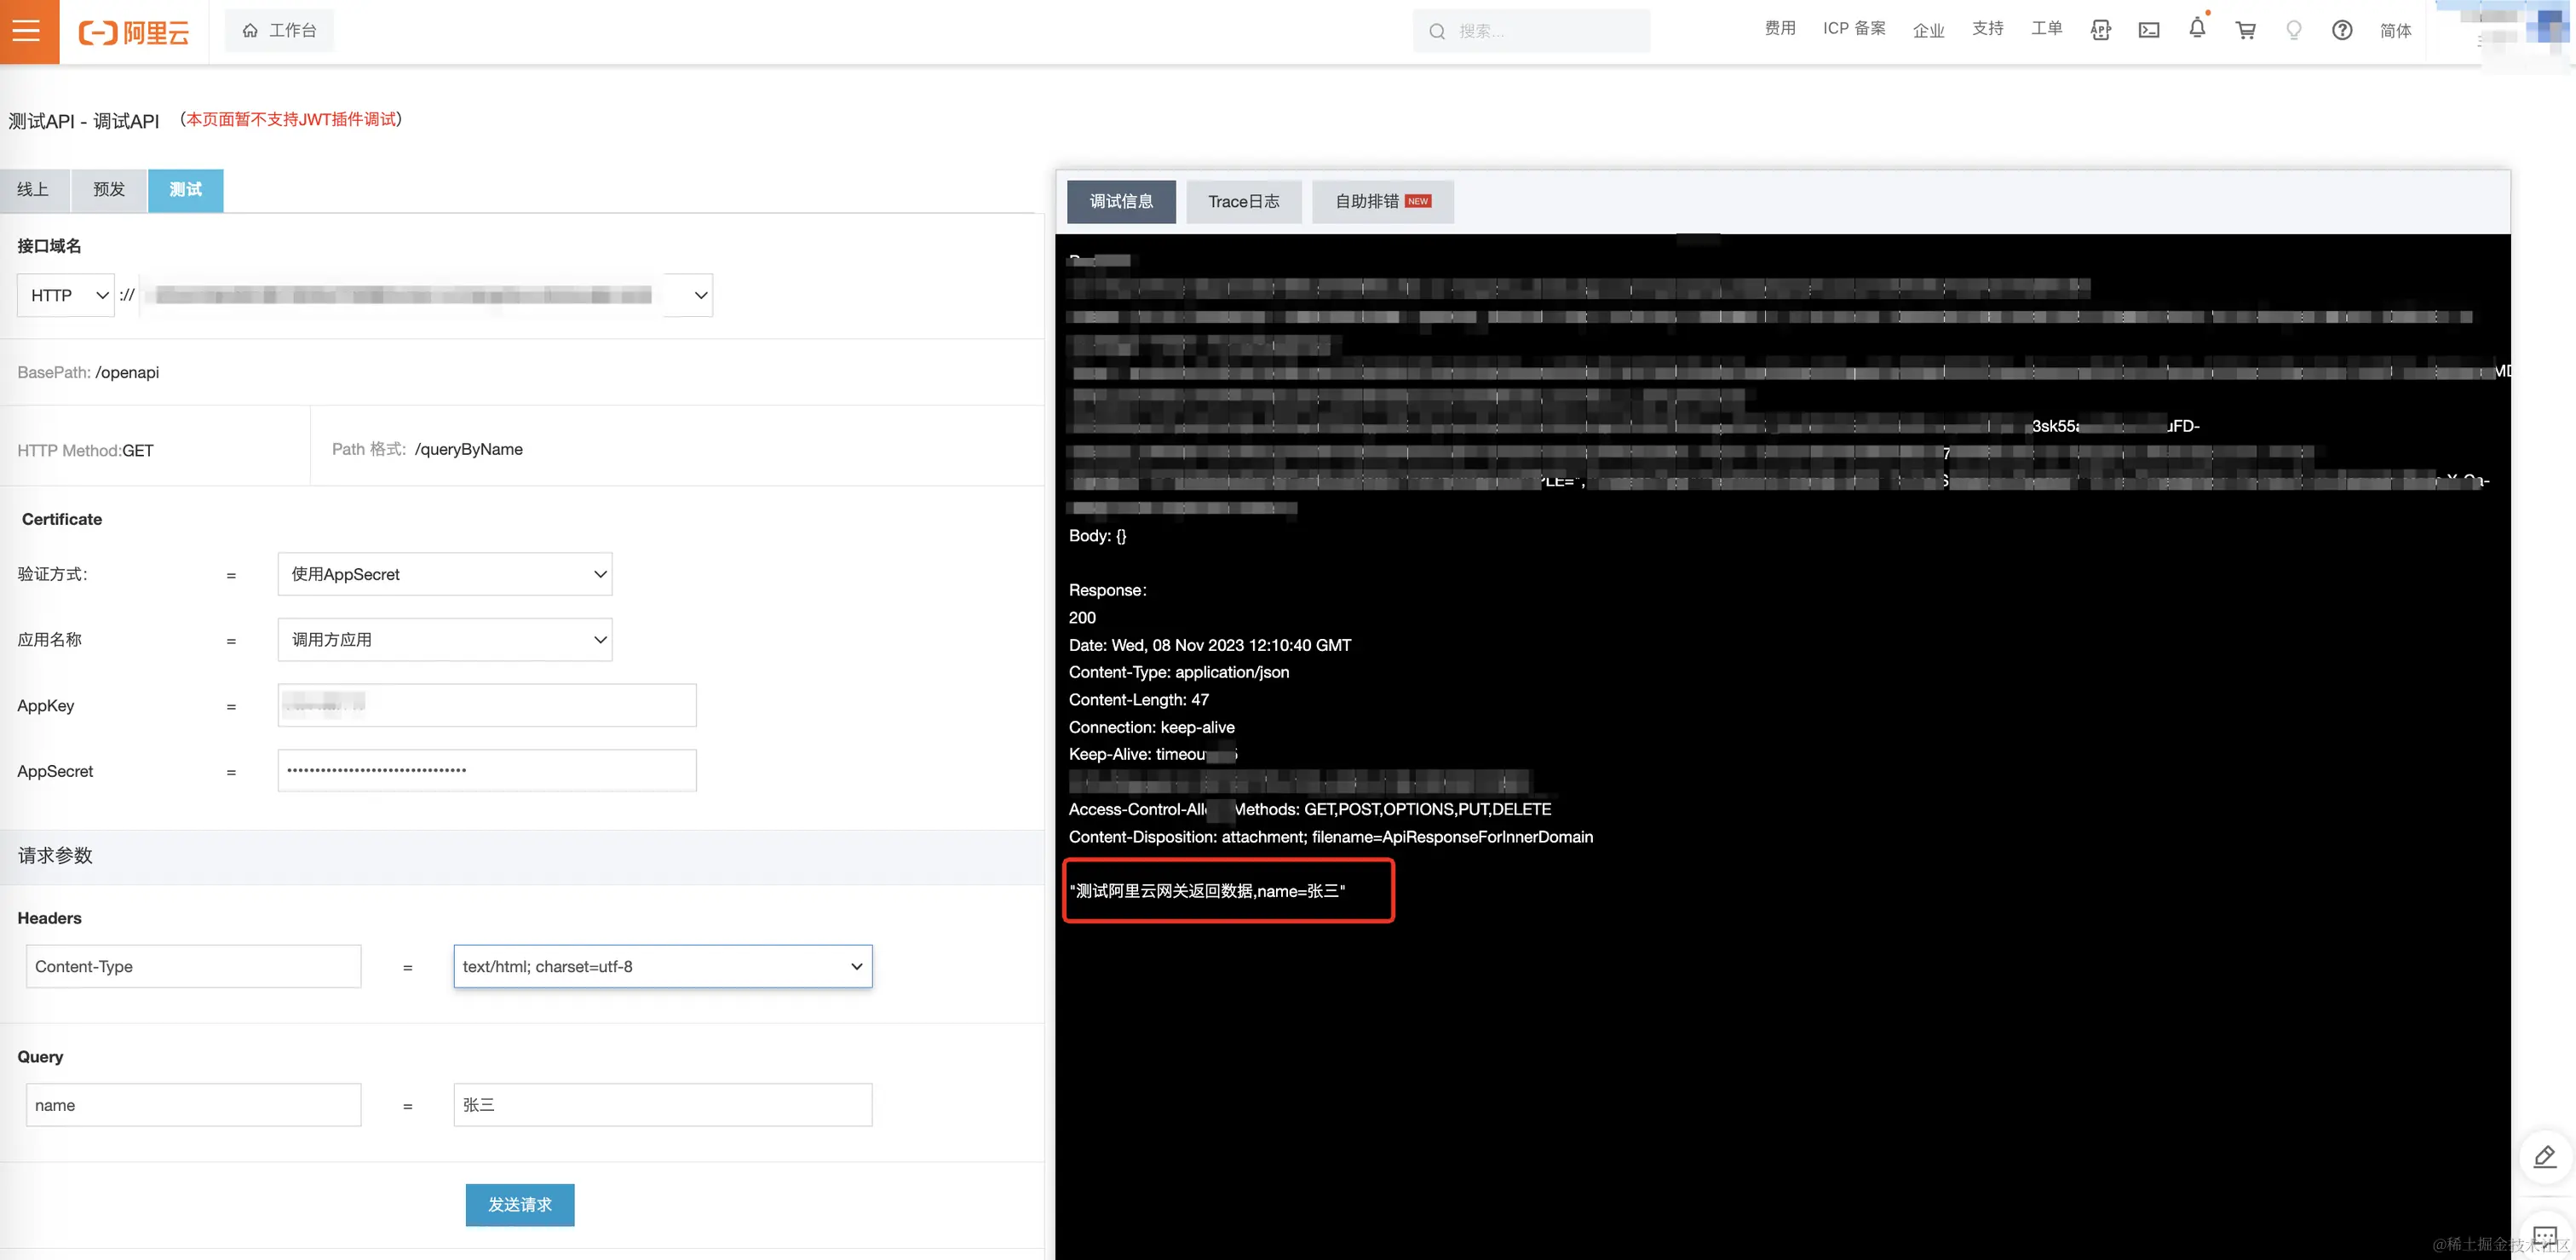Screen dimensions: 2576x1260
Task: Expand the domain name selector arrow
Action: (700, 295)
